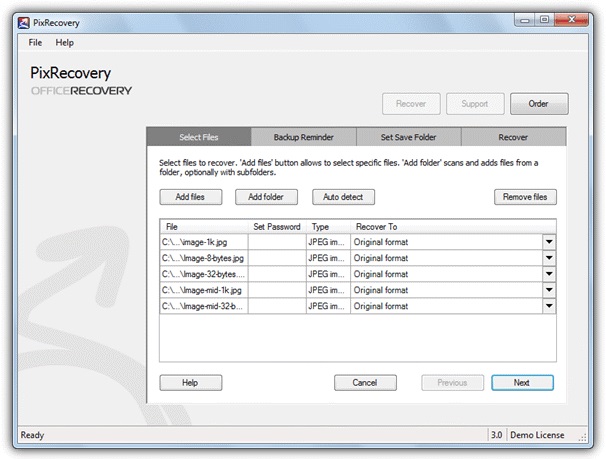
Task: Click Original format text for Image-32-bytes row
Action: pyautogui.click(x=381, y=274)
